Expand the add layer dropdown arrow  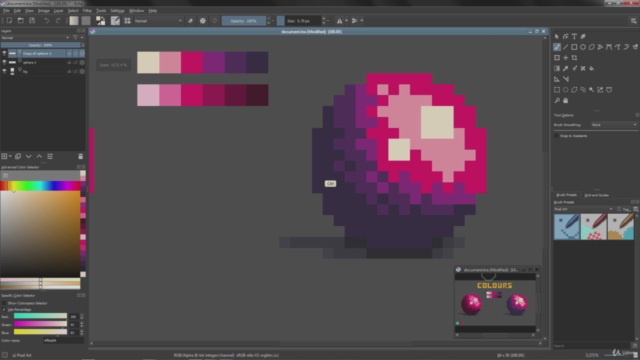pyautogui.click(x=10, y=156)
